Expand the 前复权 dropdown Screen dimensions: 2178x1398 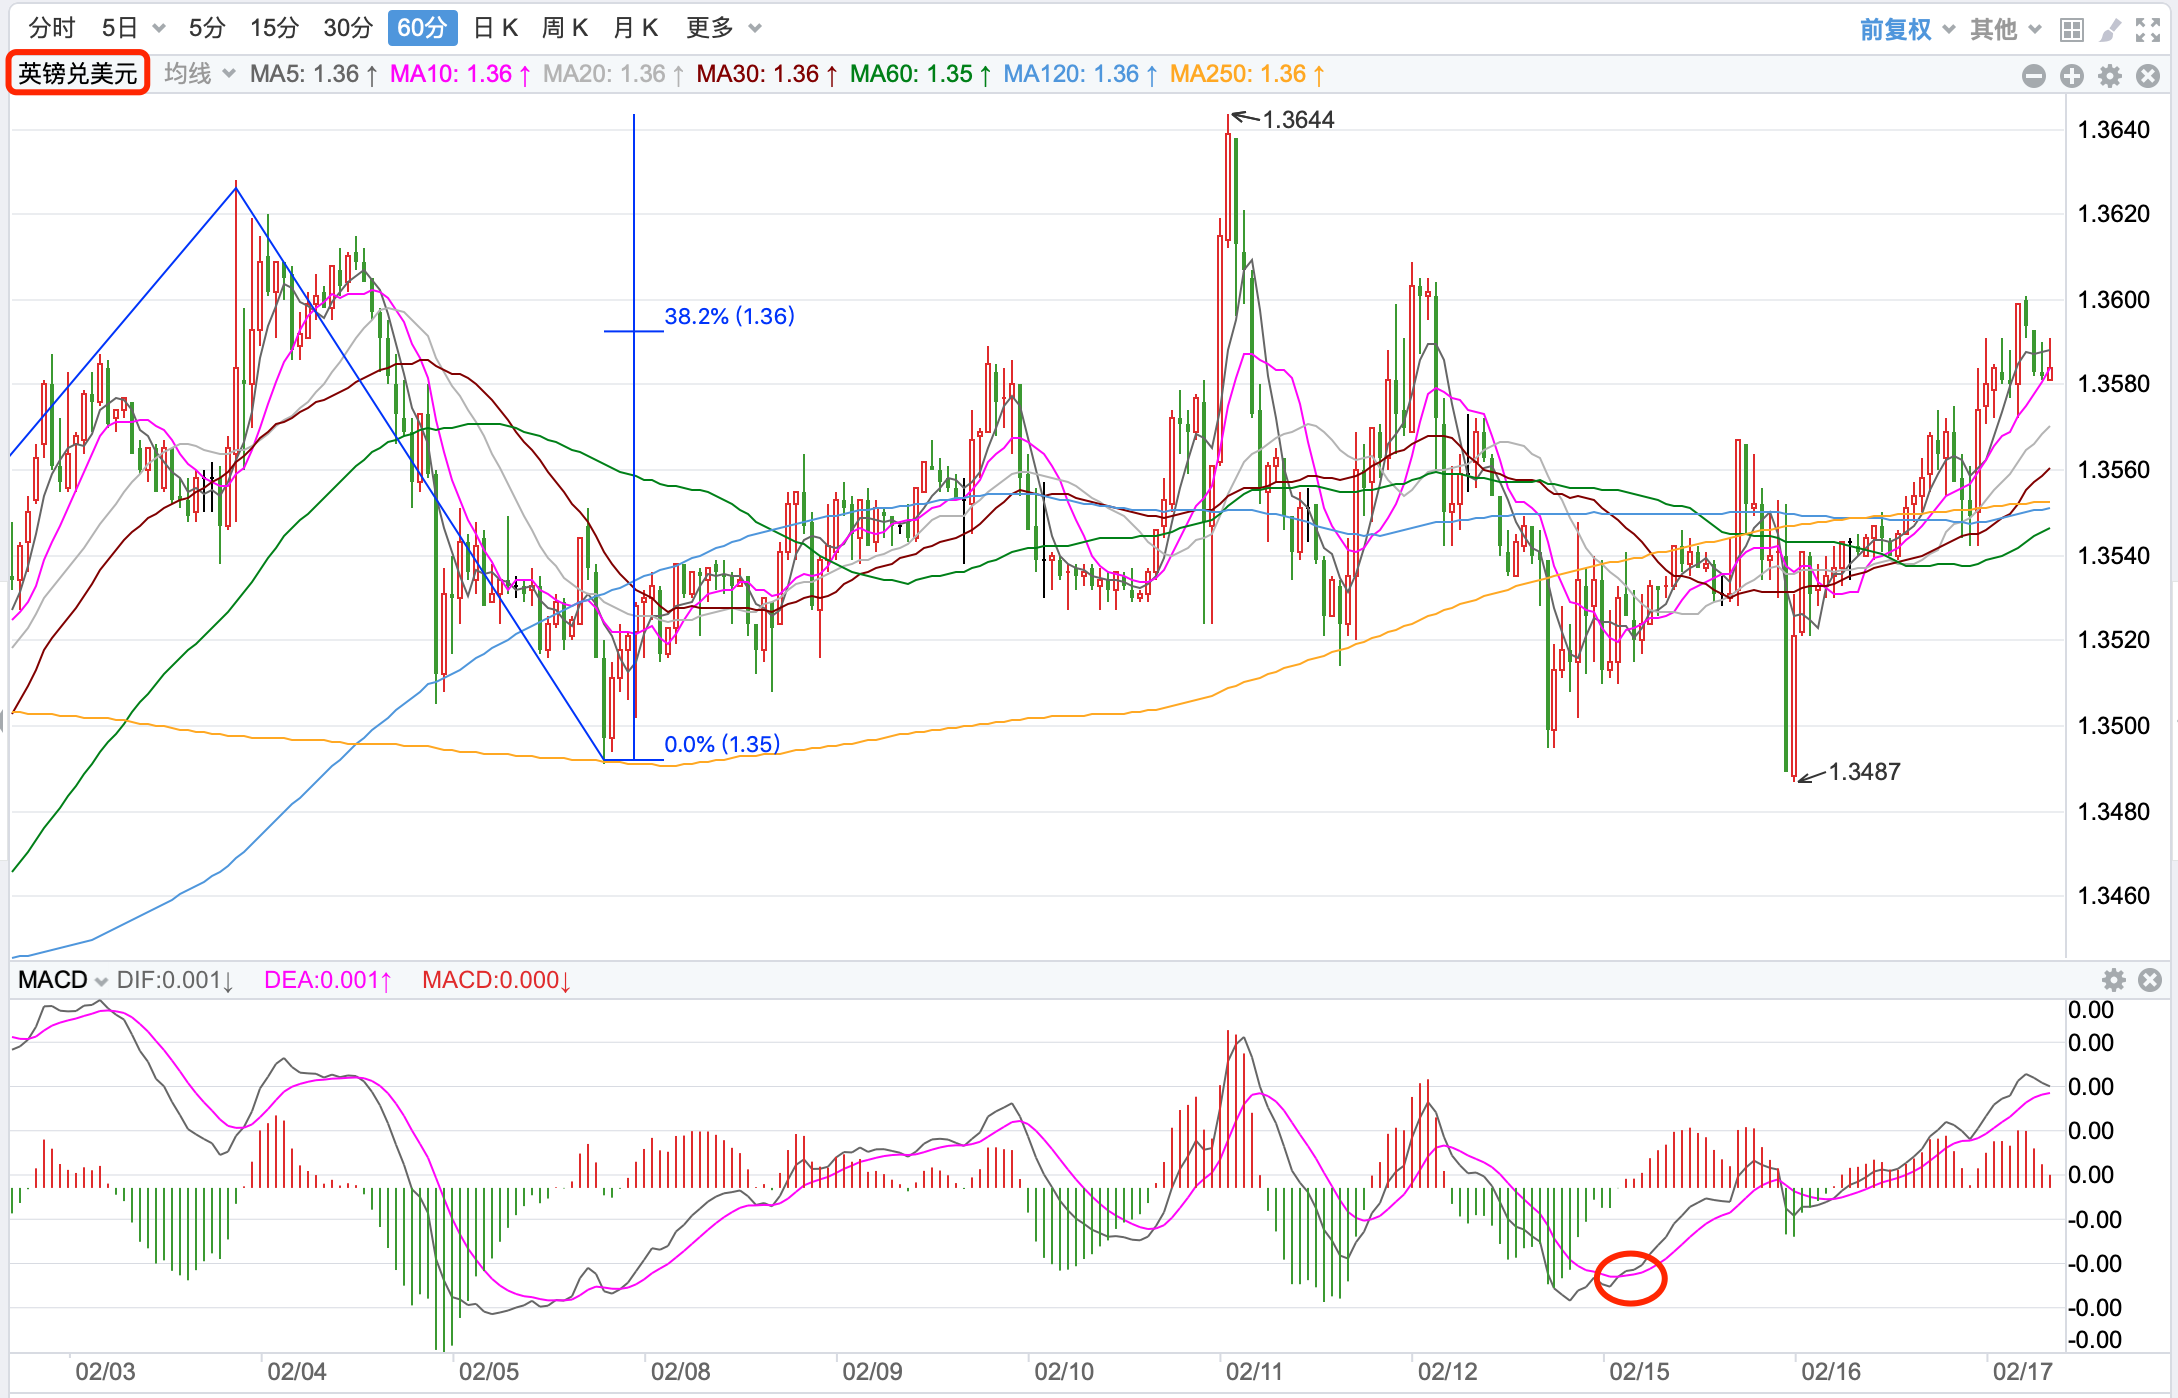pos(1906,29)
